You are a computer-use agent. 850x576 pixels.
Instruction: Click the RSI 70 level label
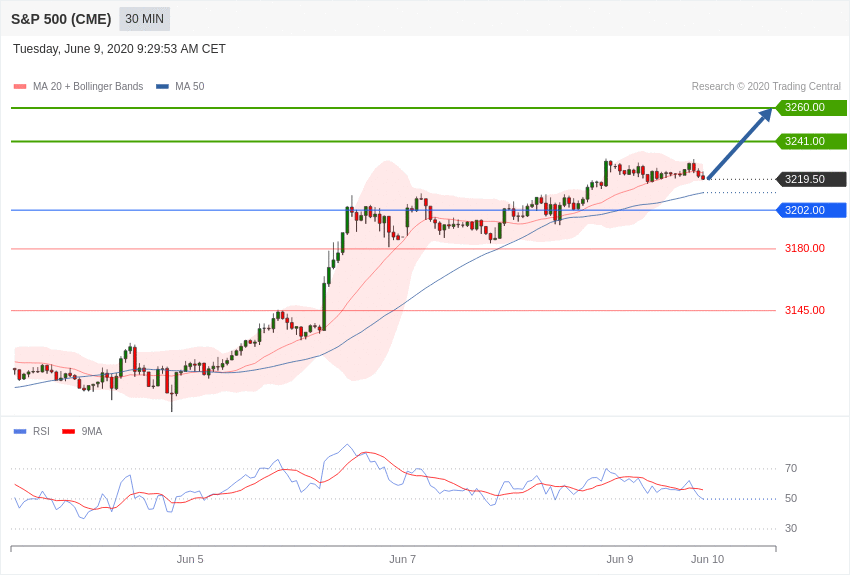point(791,468)
